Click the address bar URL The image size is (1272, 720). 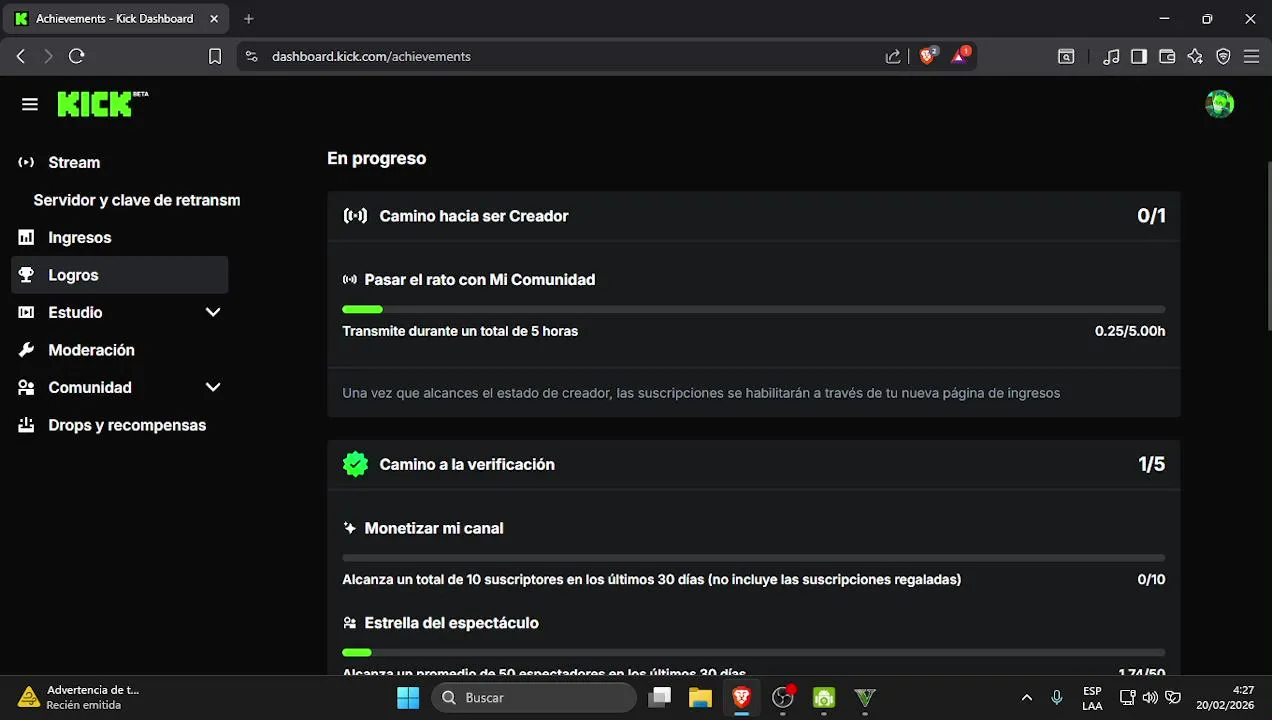coord(371,57)
